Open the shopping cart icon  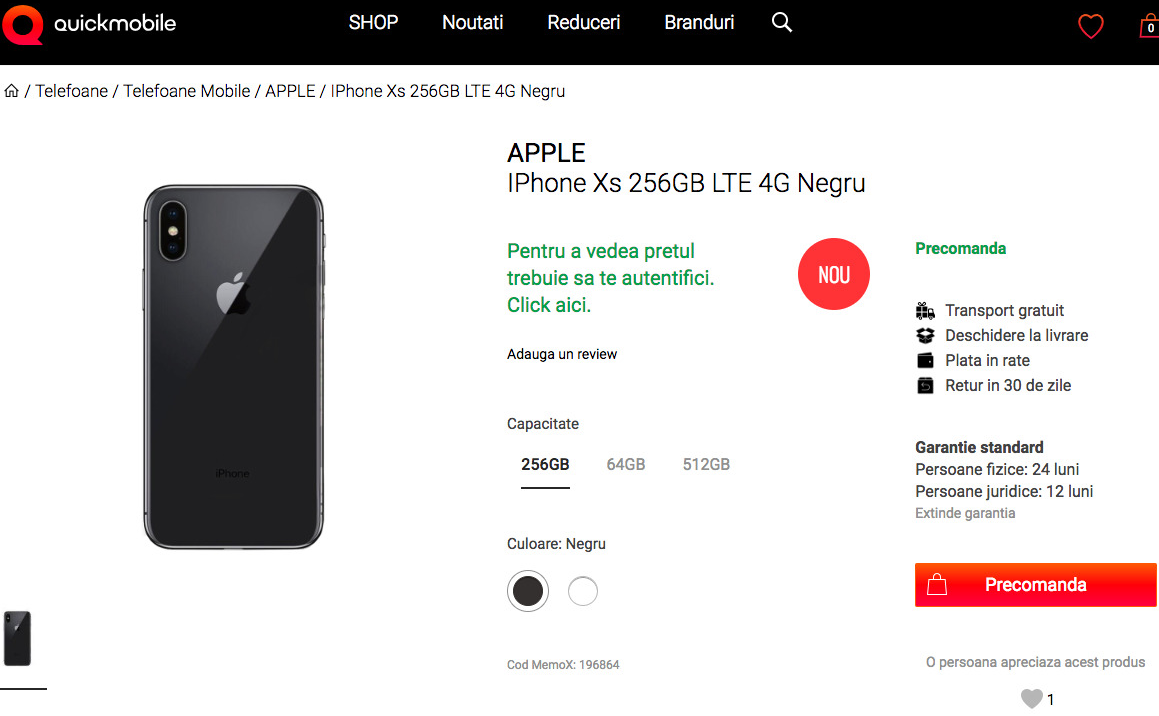pyautogui.click(x=1149, y=27)
